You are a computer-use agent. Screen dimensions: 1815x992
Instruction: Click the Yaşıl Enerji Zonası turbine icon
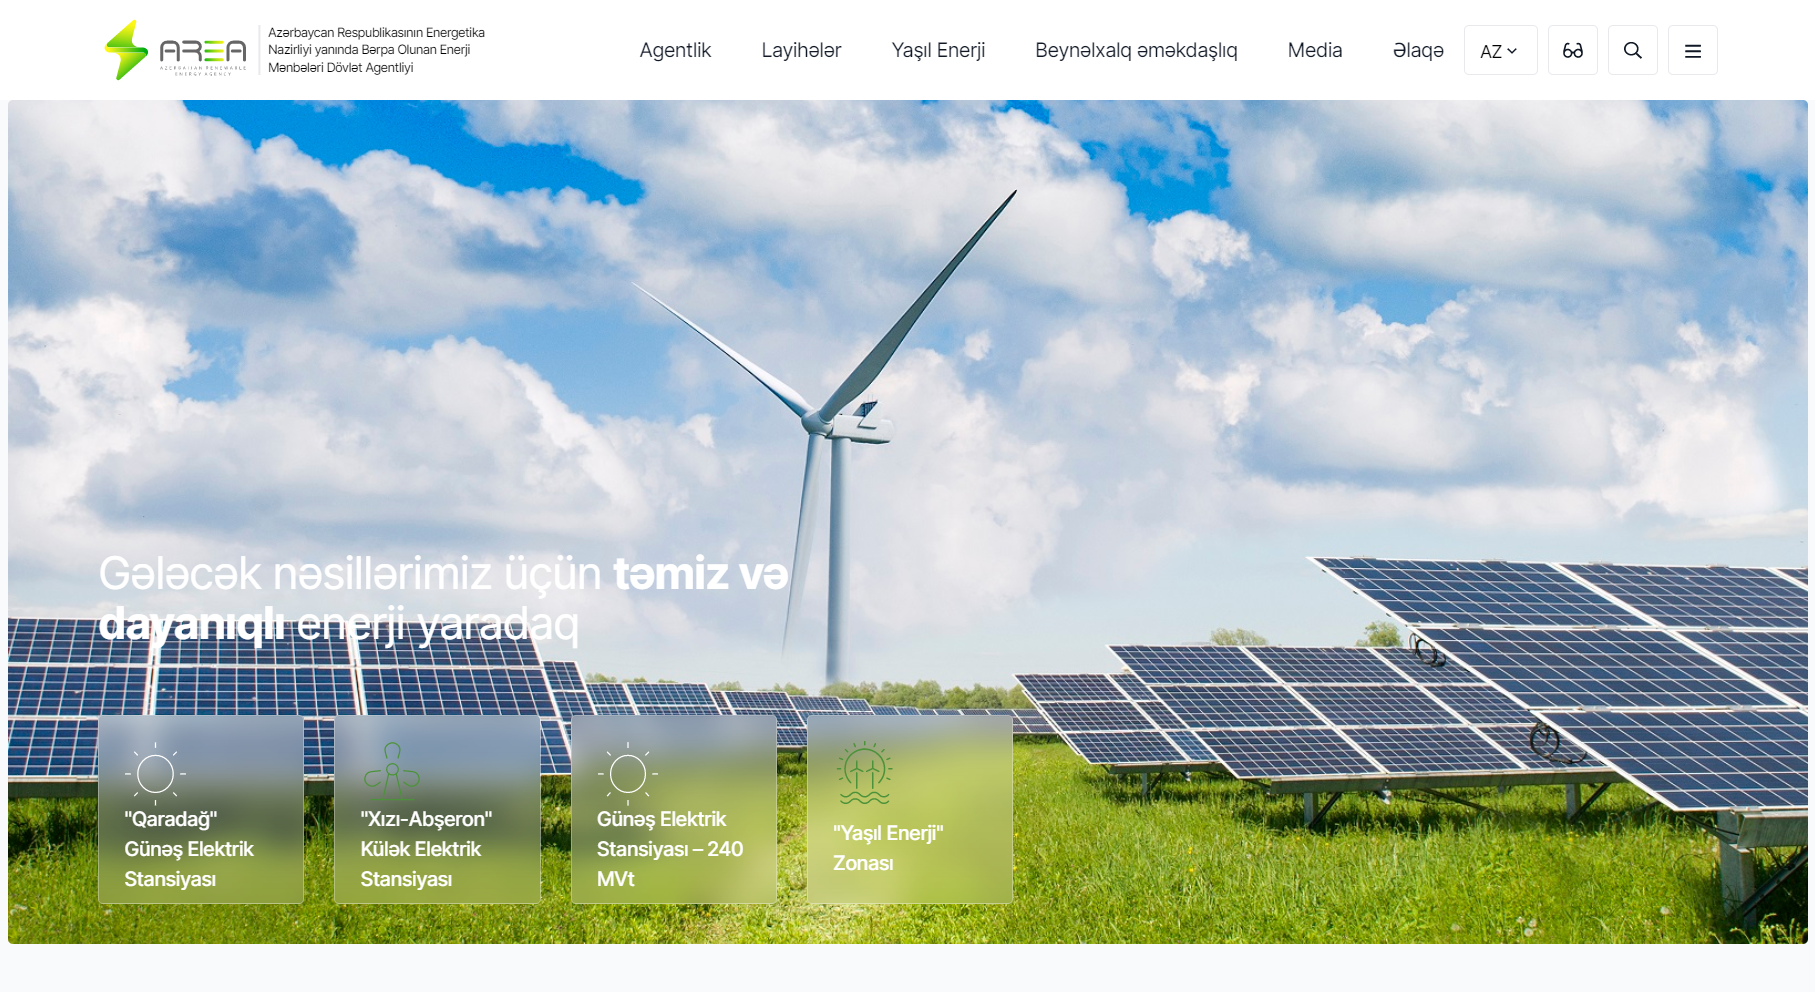coord(864,773)
